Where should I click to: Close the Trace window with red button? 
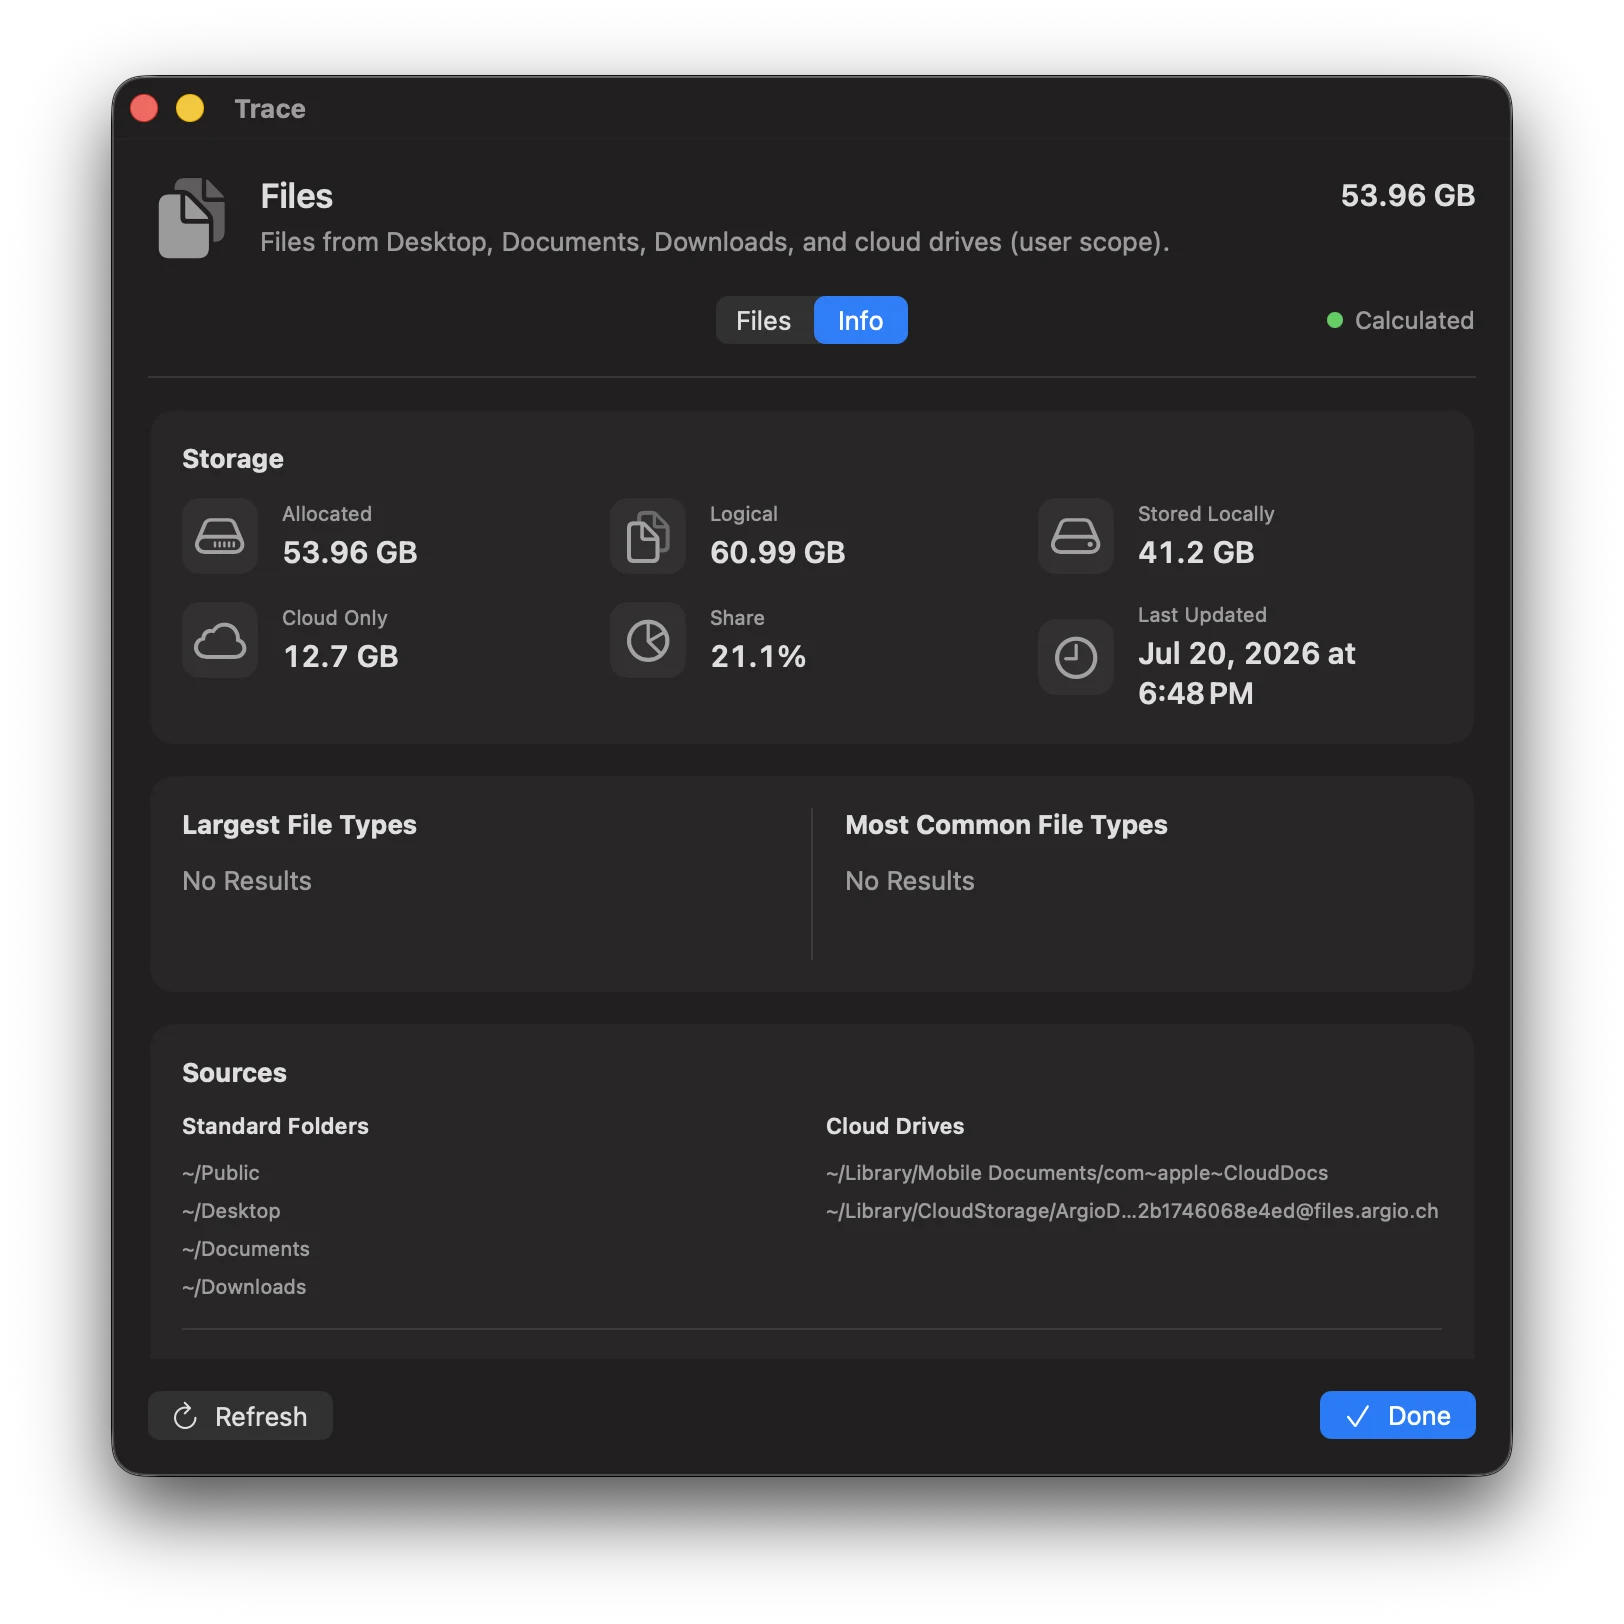coord(144,108)
